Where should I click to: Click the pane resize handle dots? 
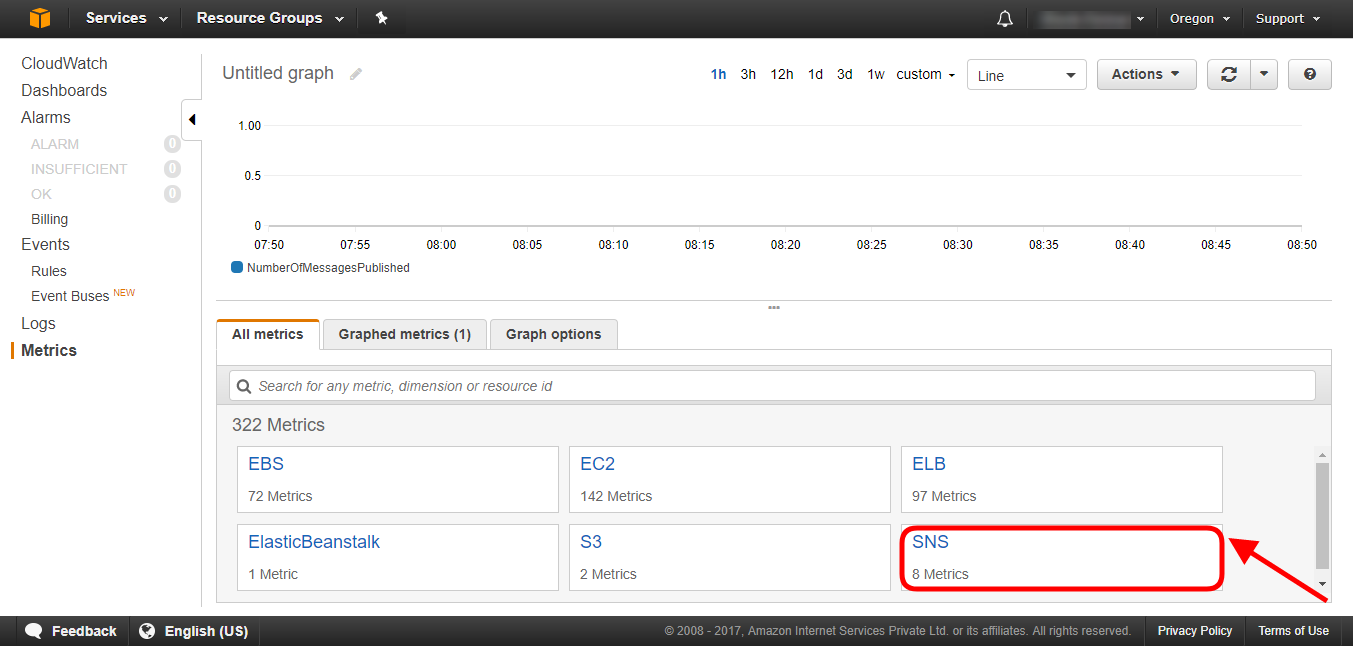(x=774, y=307)
